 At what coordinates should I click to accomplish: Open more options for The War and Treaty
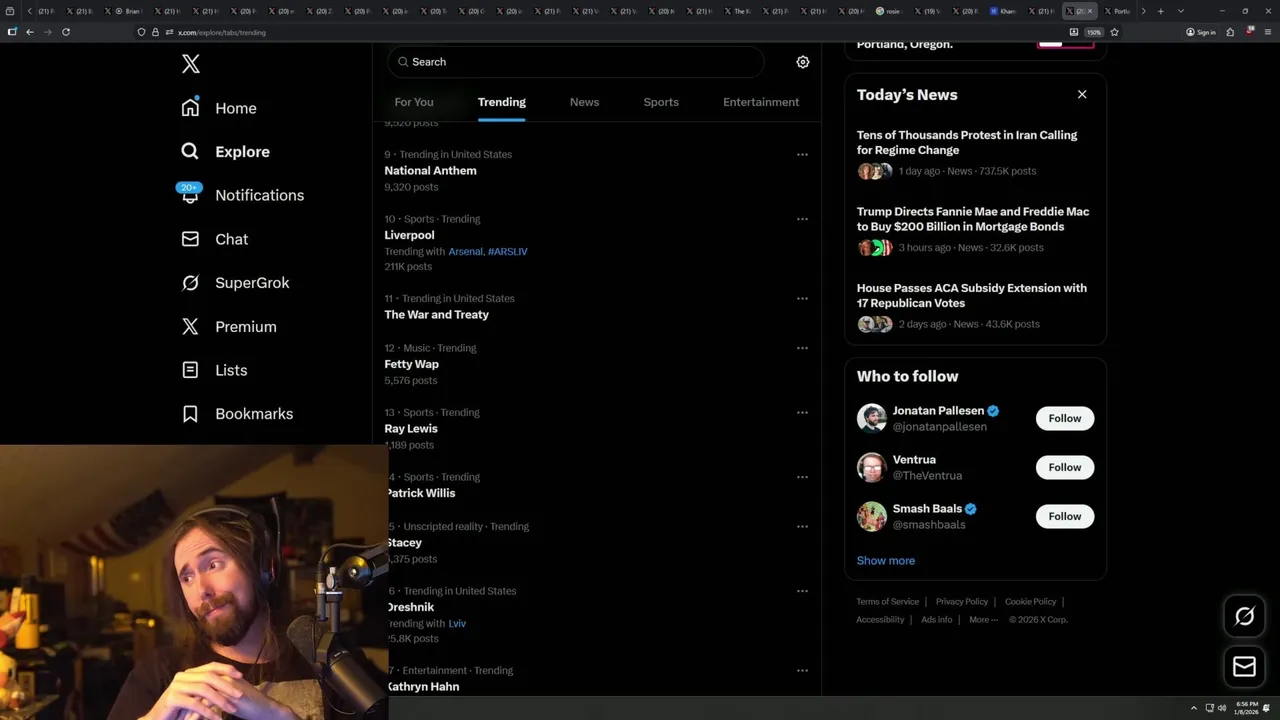point(802,299)
